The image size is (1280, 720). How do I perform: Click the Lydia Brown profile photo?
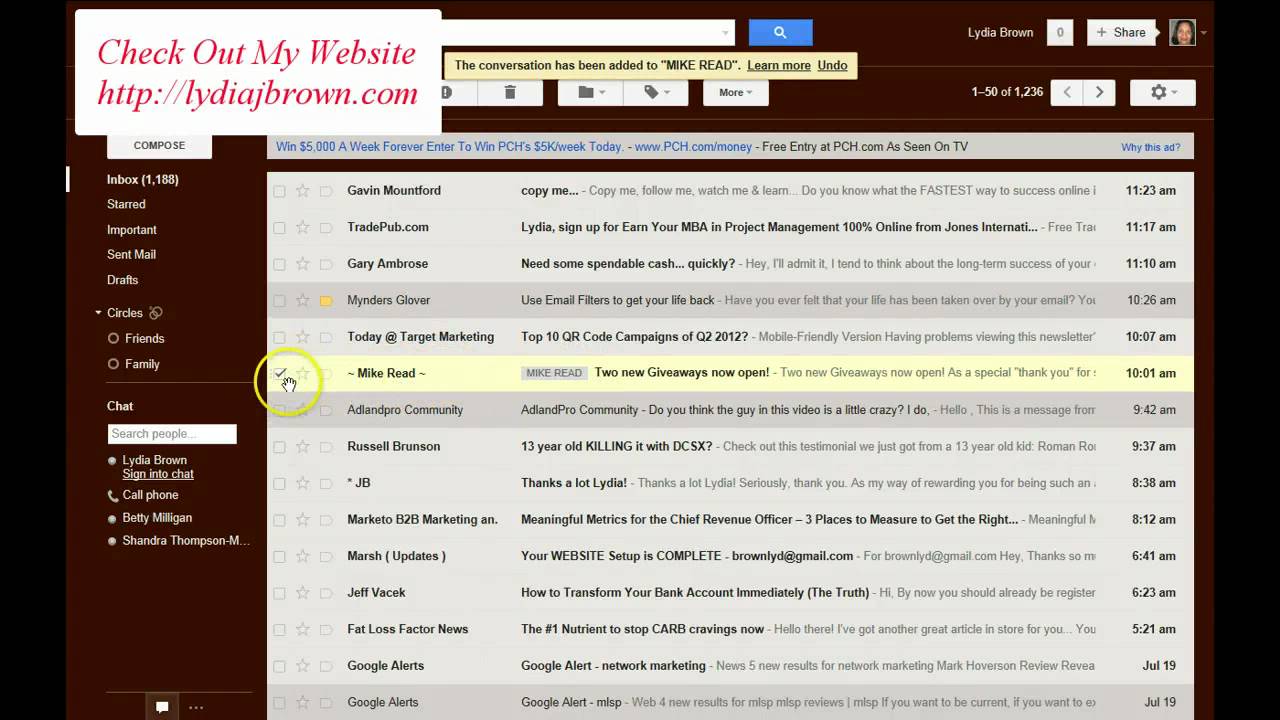pos(1182,32)
